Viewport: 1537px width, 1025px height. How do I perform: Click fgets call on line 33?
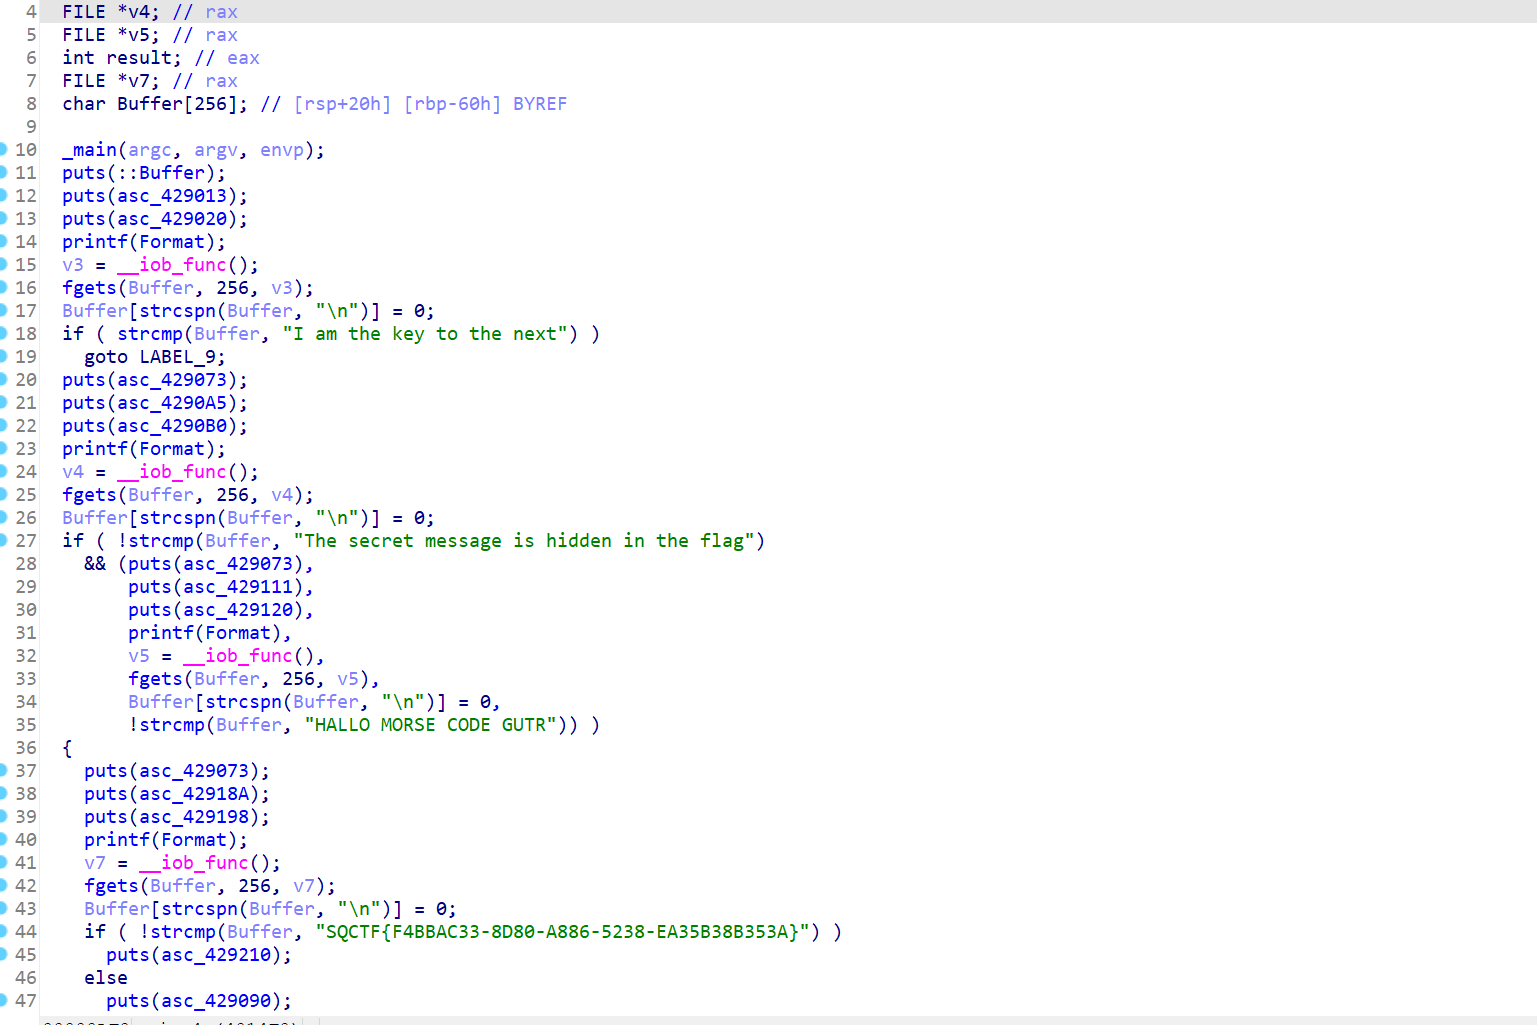155,679
